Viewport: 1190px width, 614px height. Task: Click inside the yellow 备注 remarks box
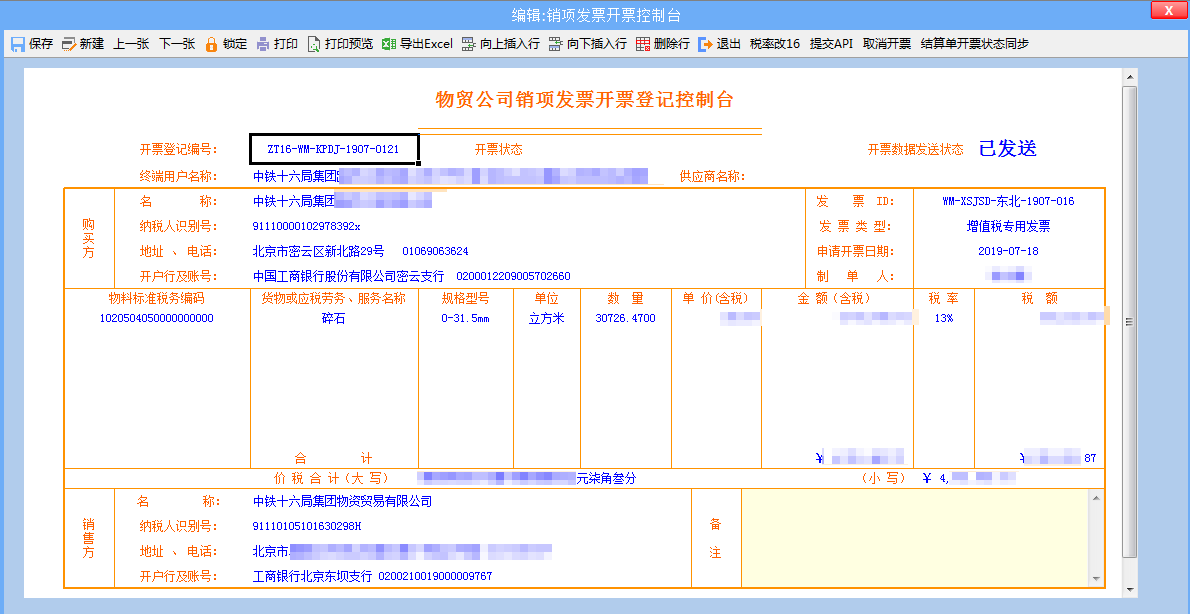pos(915,538)
